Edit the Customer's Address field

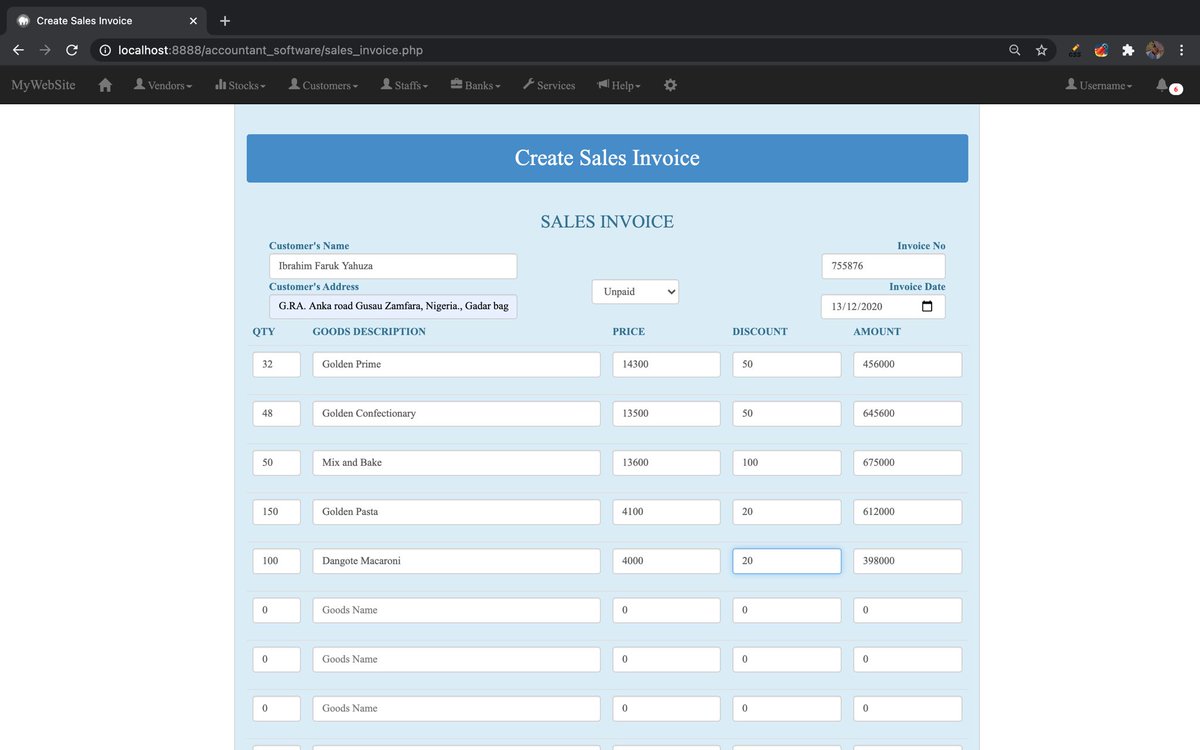[393, 306]
